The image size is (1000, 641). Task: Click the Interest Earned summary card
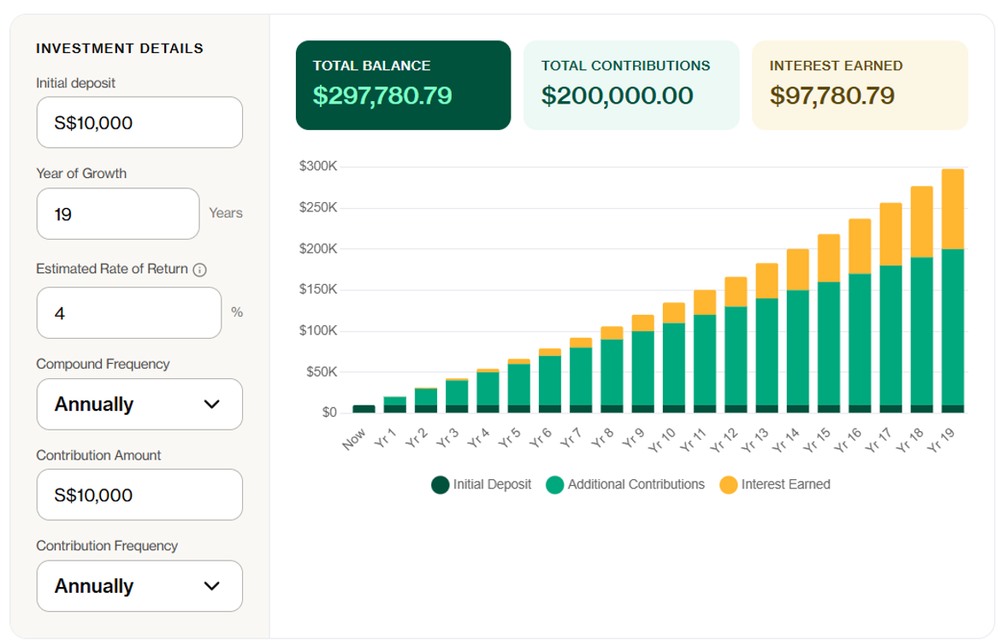point(860,85)
